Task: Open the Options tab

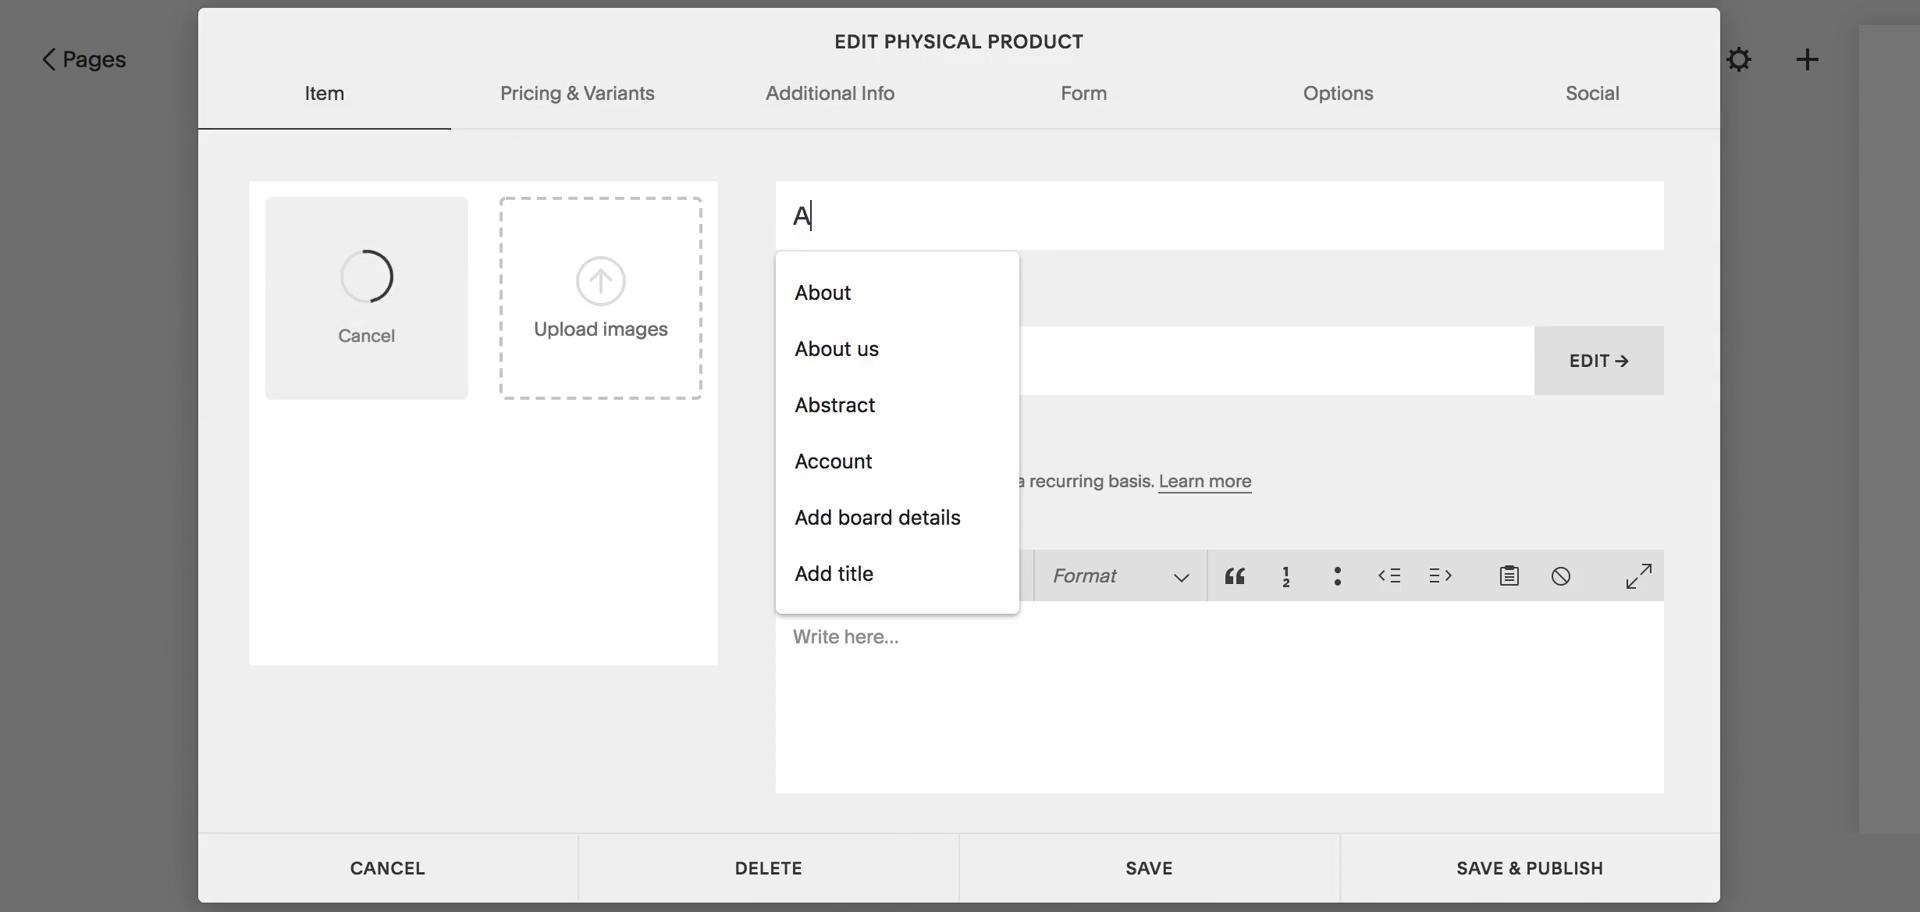Action: click(1338, 93)
